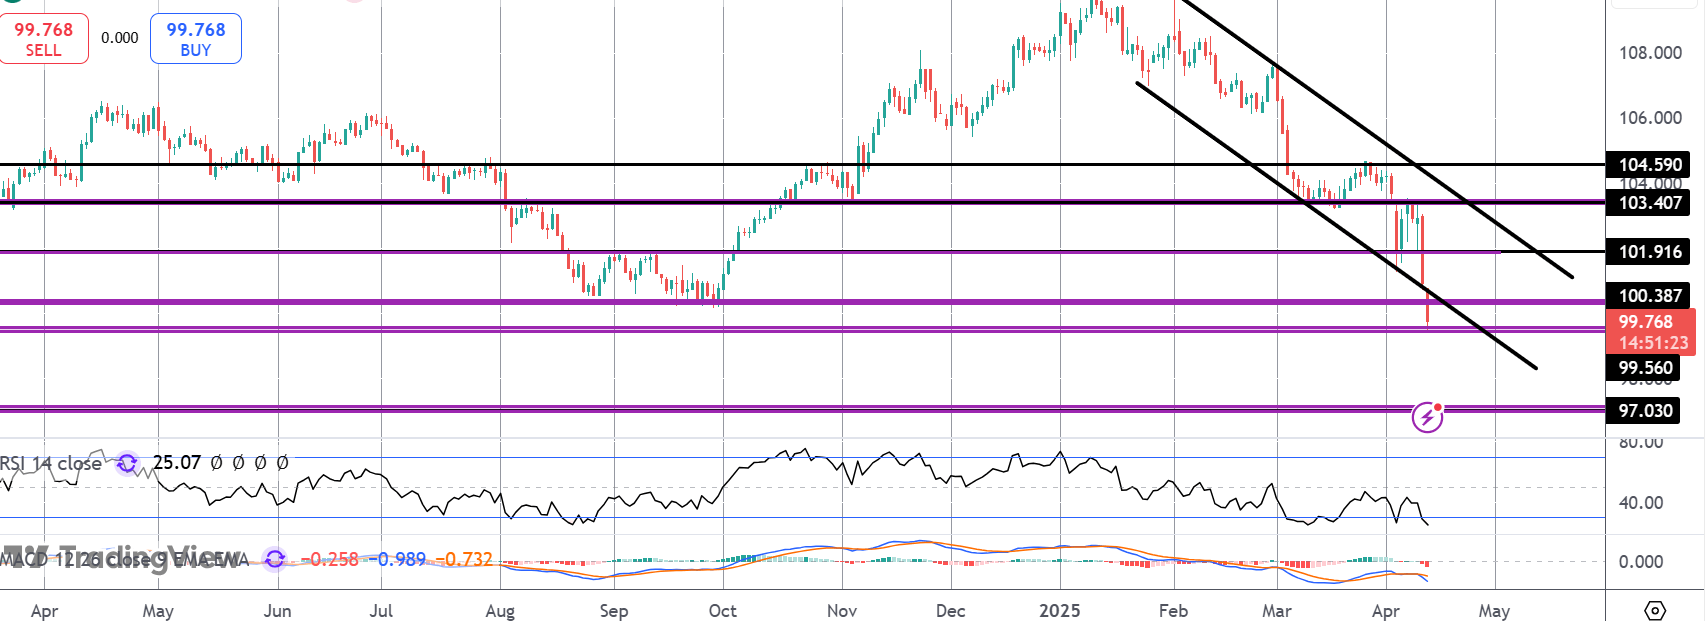Click the Oct label on the time axis
The width and height of the screenshot is (1705, 621).
(722, 611)
